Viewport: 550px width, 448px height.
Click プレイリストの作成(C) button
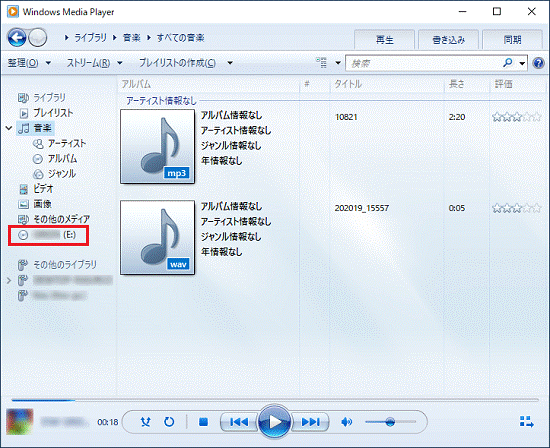pyautogui.click(x=177, y=63)
